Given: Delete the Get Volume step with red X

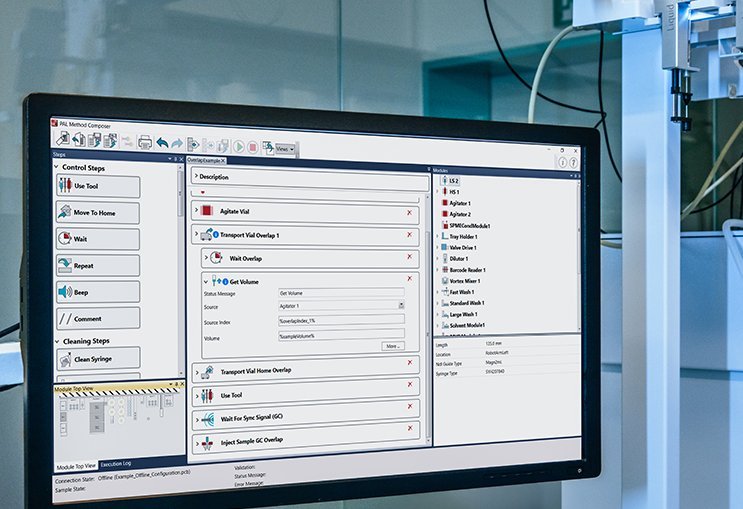Looking at the screenshot, I should point(409,279).
